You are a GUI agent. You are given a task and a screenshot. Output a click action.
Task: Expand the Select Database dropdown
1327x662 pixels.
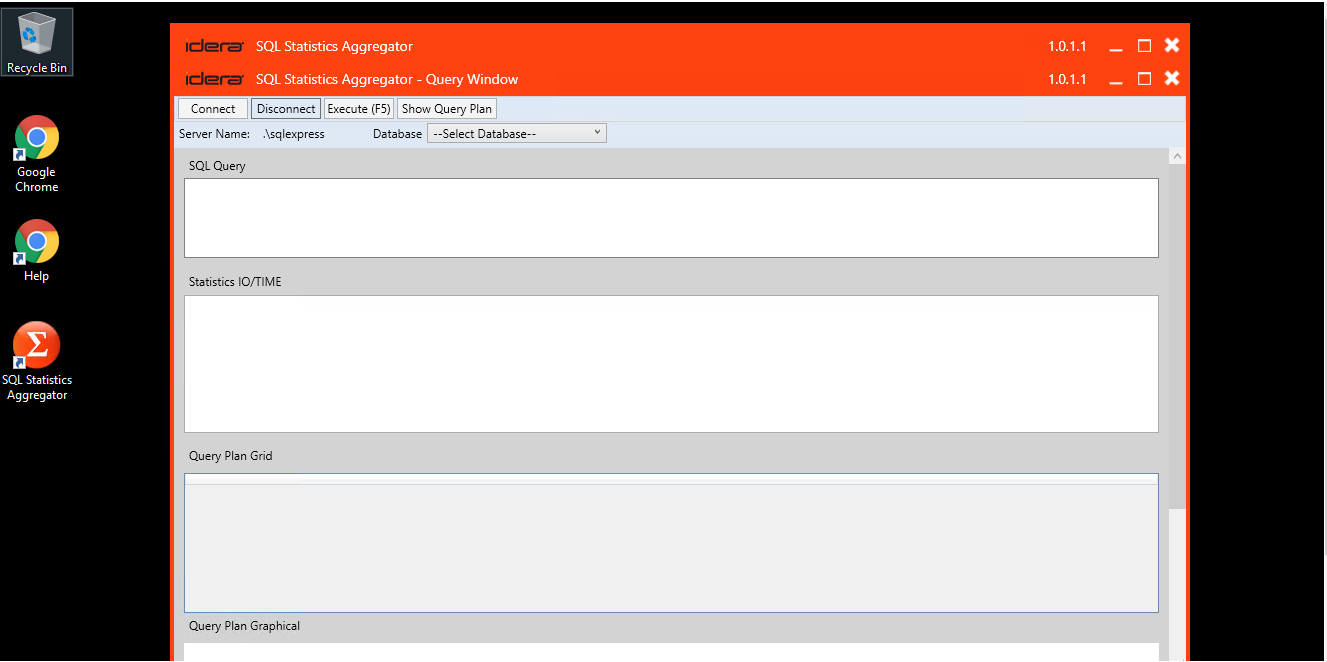point(516,133)
